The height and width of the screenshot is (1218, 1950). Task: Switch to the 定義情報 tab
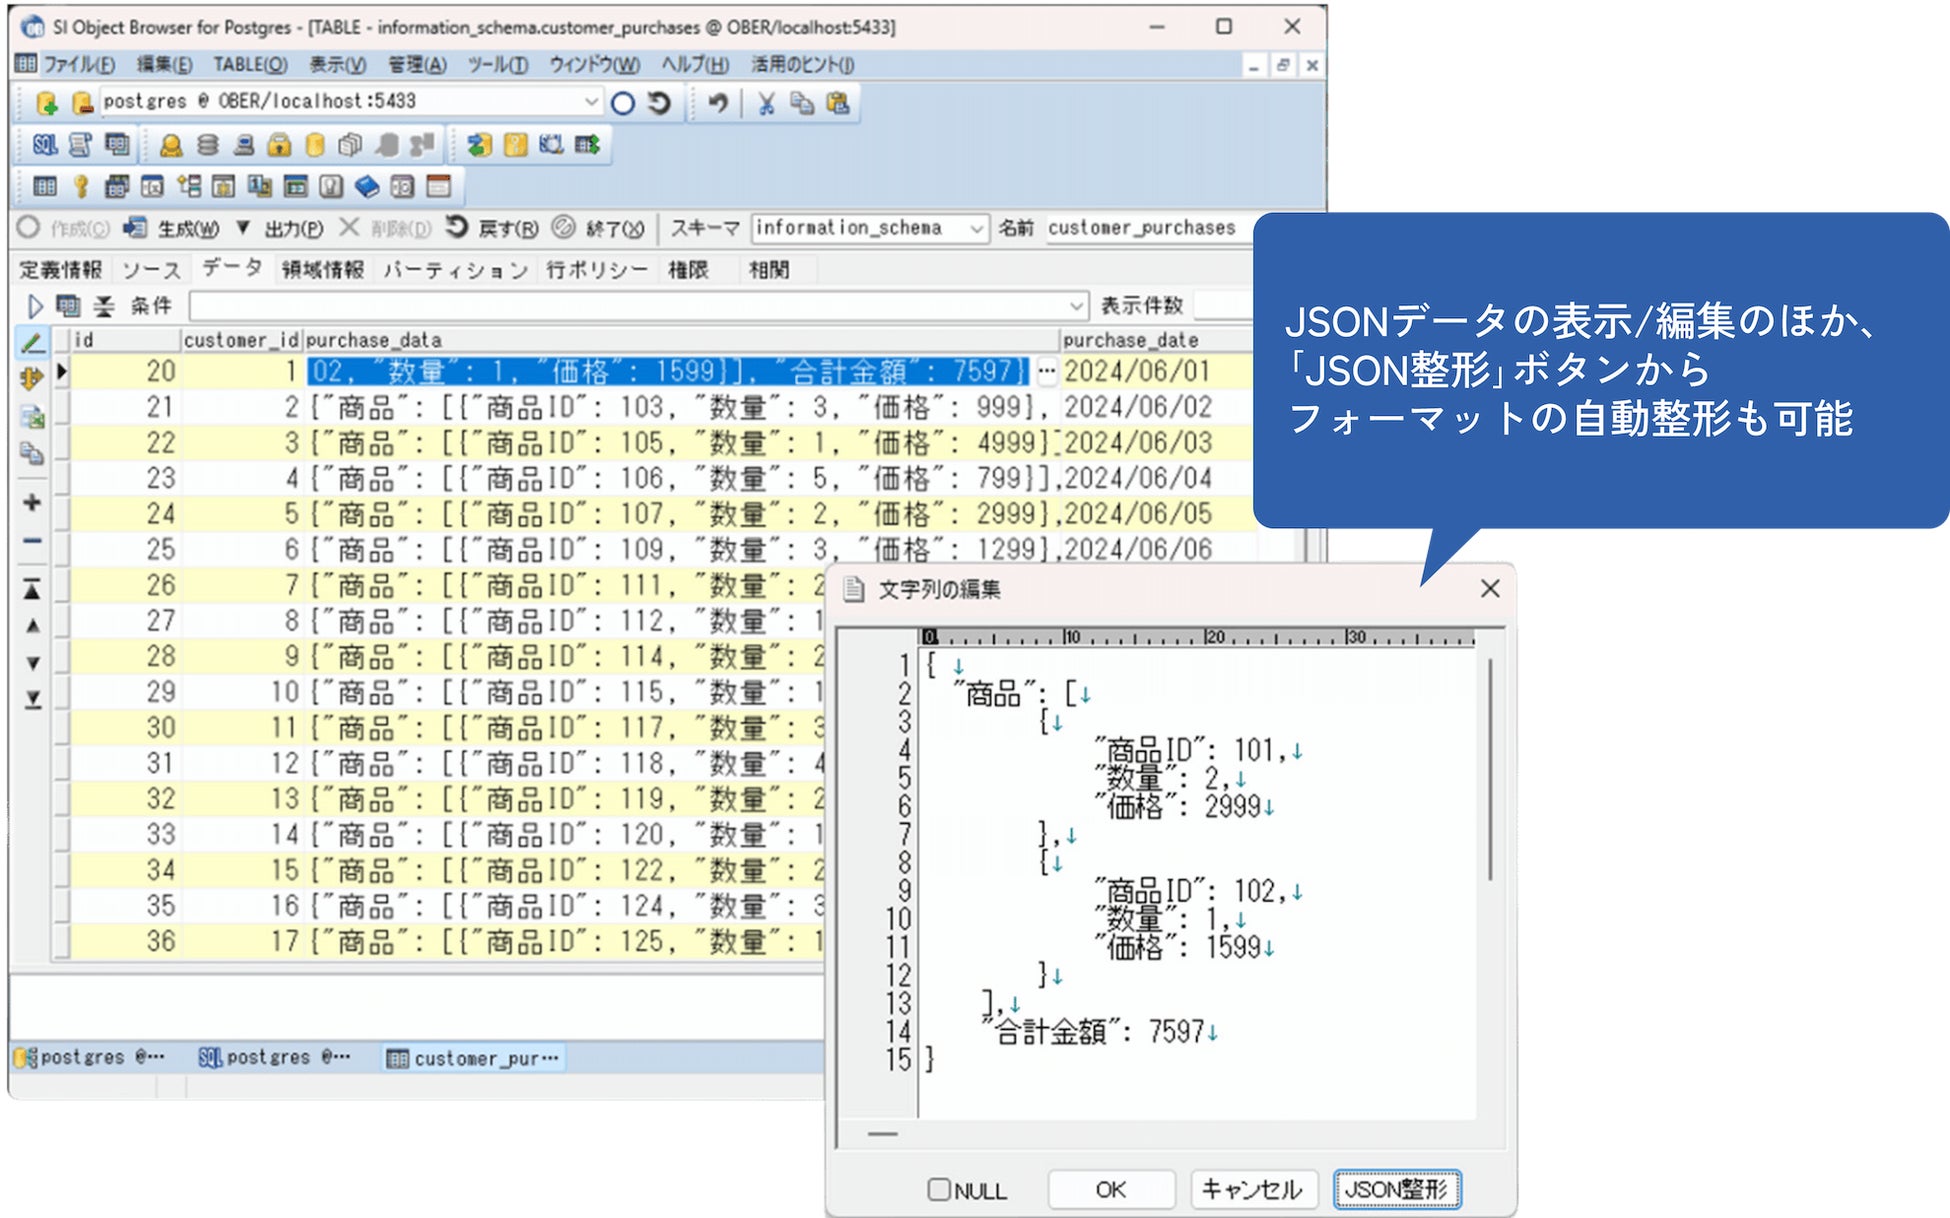(61, 270)
